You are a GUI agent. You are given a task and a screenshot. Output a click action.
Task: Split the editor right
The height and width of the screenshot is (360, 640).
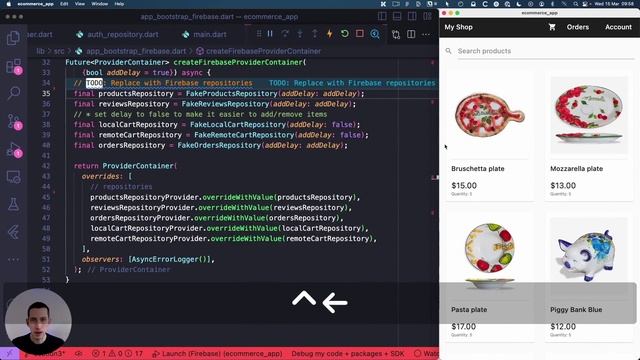click(x=411, y=34)
